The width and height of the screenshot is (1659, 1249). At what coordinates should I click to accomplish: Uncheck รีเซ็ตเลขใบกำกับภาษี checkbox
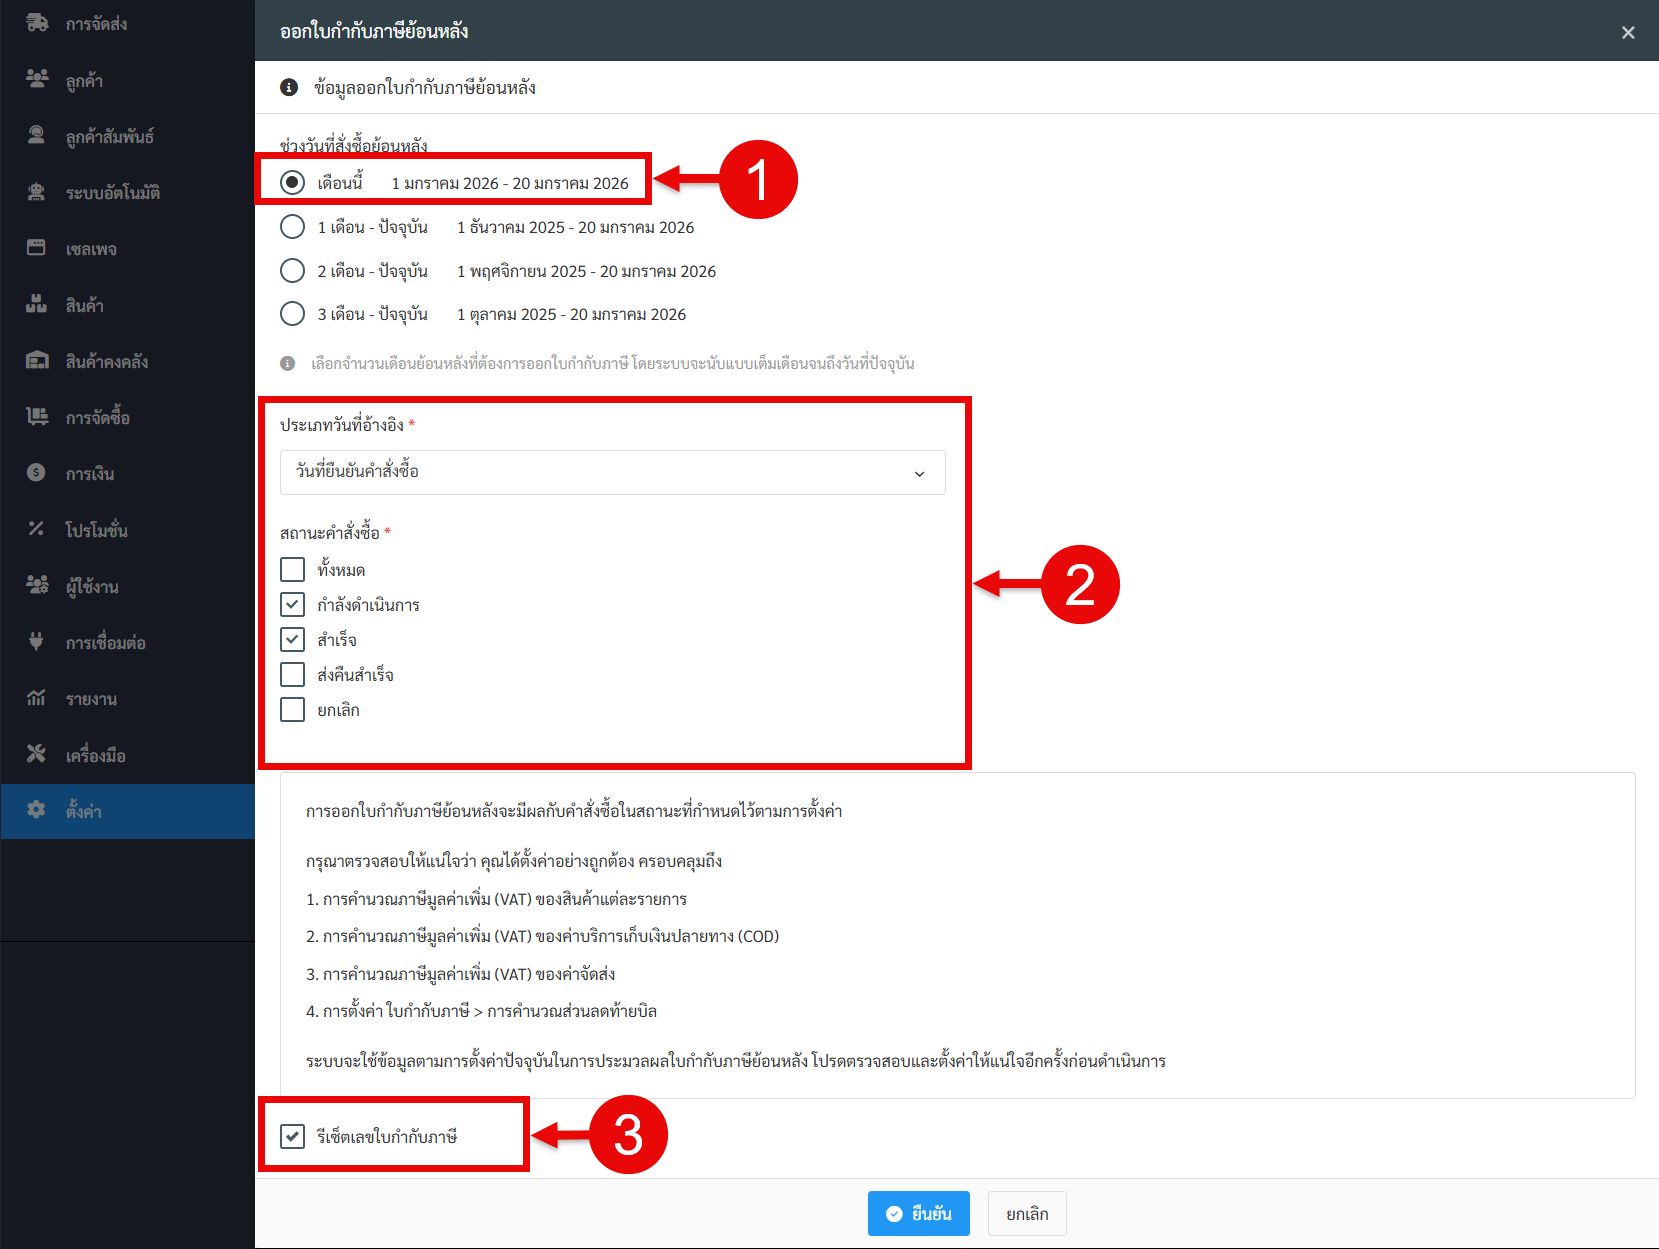292,1136
